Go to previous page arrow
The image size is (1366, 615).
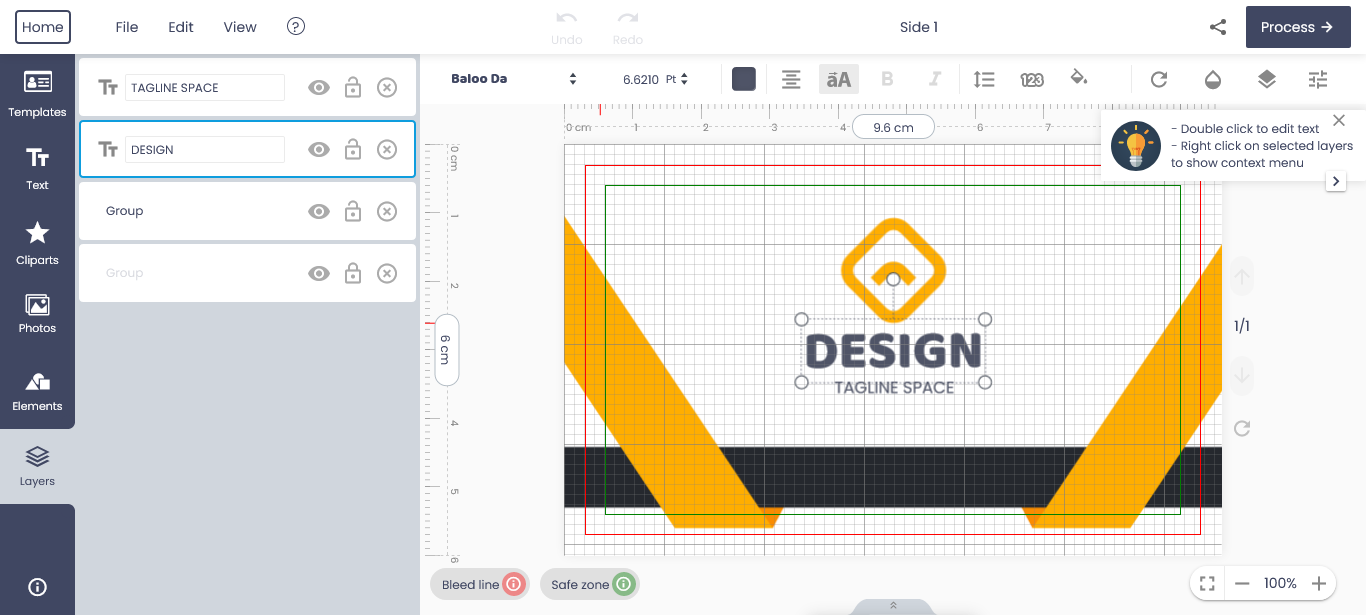pyautogui.click(x=1242, y=277)
